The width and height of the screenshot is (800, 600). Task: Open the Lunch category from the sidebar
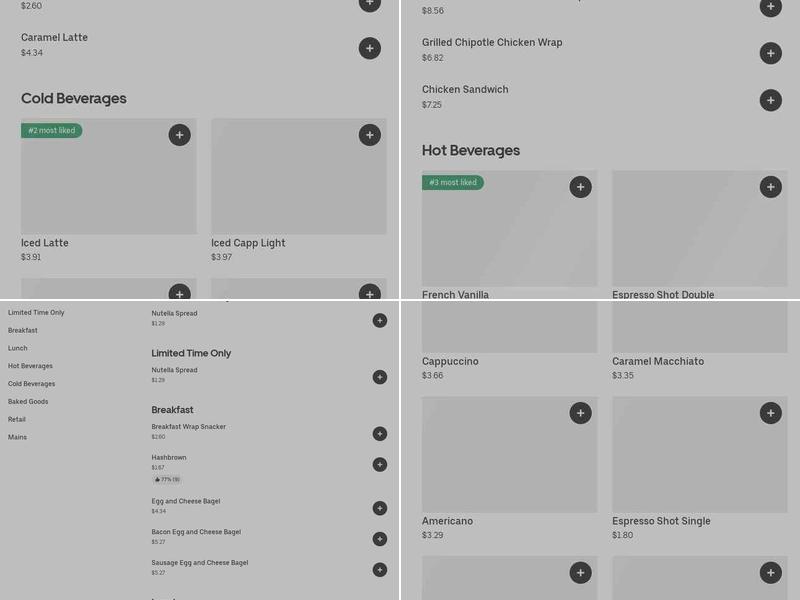click(18, 348)
